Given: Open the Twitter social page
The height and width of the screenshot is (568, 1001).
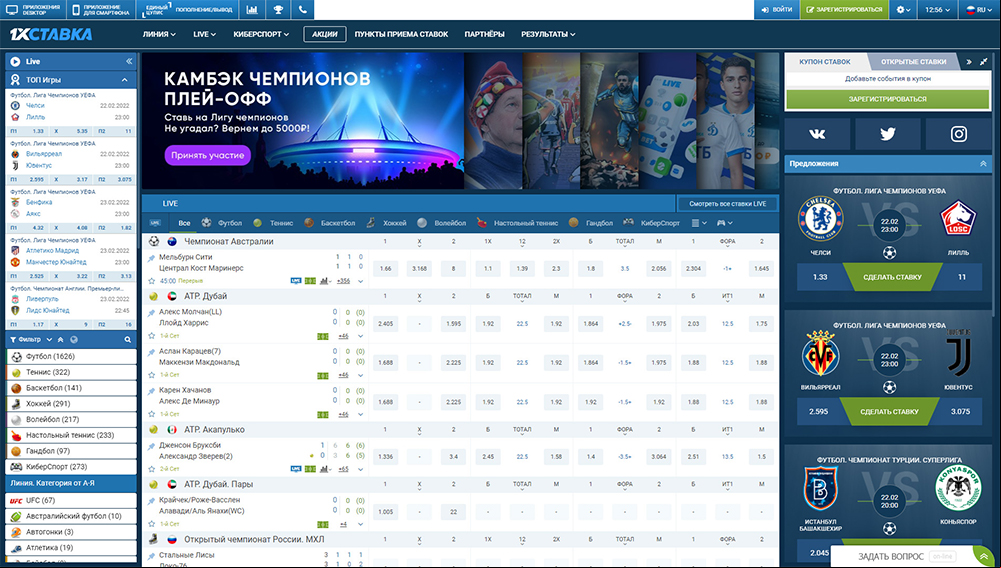Looking at the screenshot, I should pos(887,133).
